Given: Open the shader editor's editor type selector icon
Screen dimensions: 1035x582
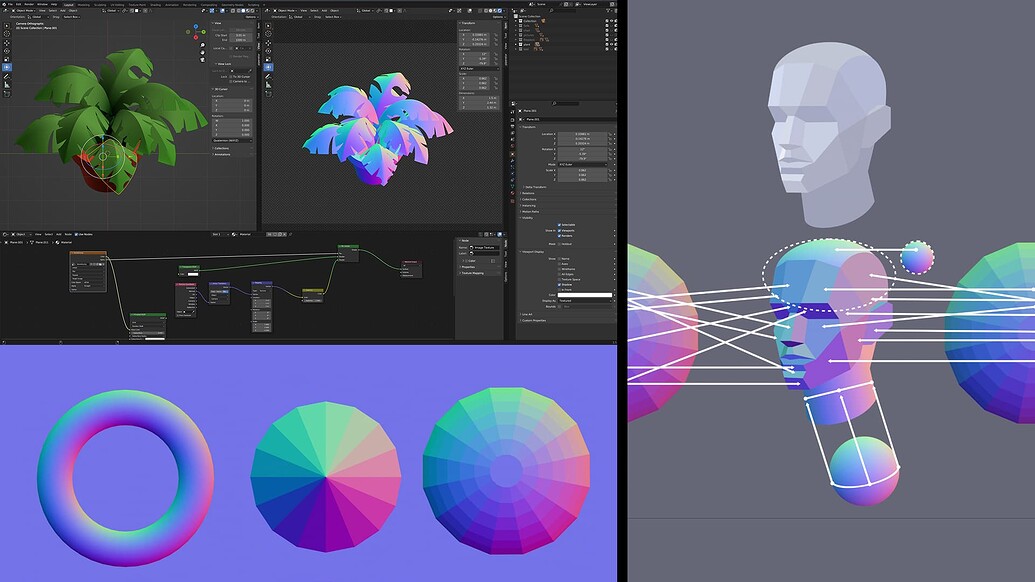Looking at the screenshot, I should click(x=5, y=233).
